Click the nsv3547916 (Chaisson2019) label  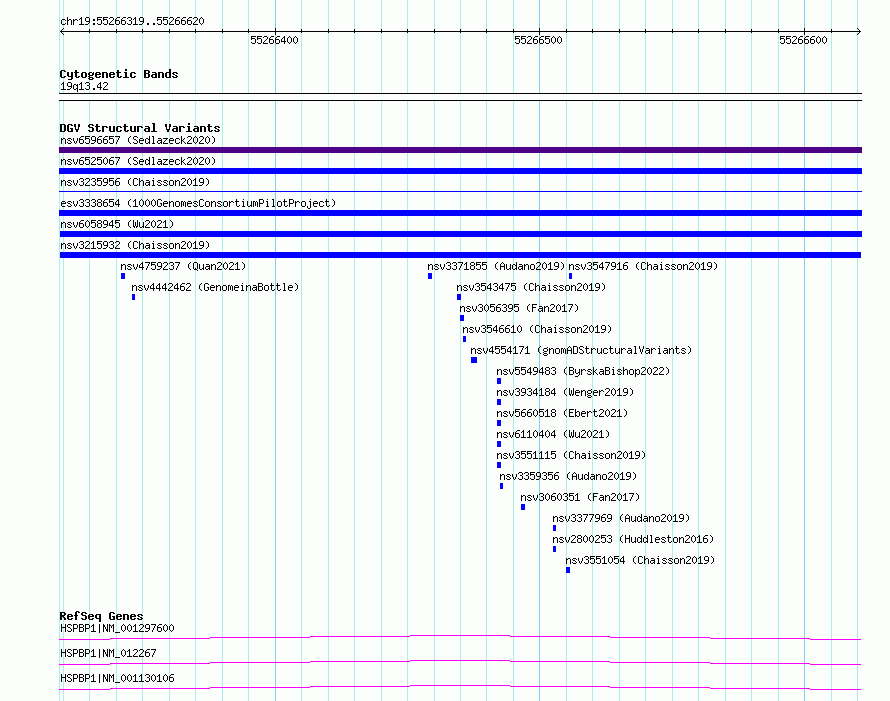(x=643, y=266)
